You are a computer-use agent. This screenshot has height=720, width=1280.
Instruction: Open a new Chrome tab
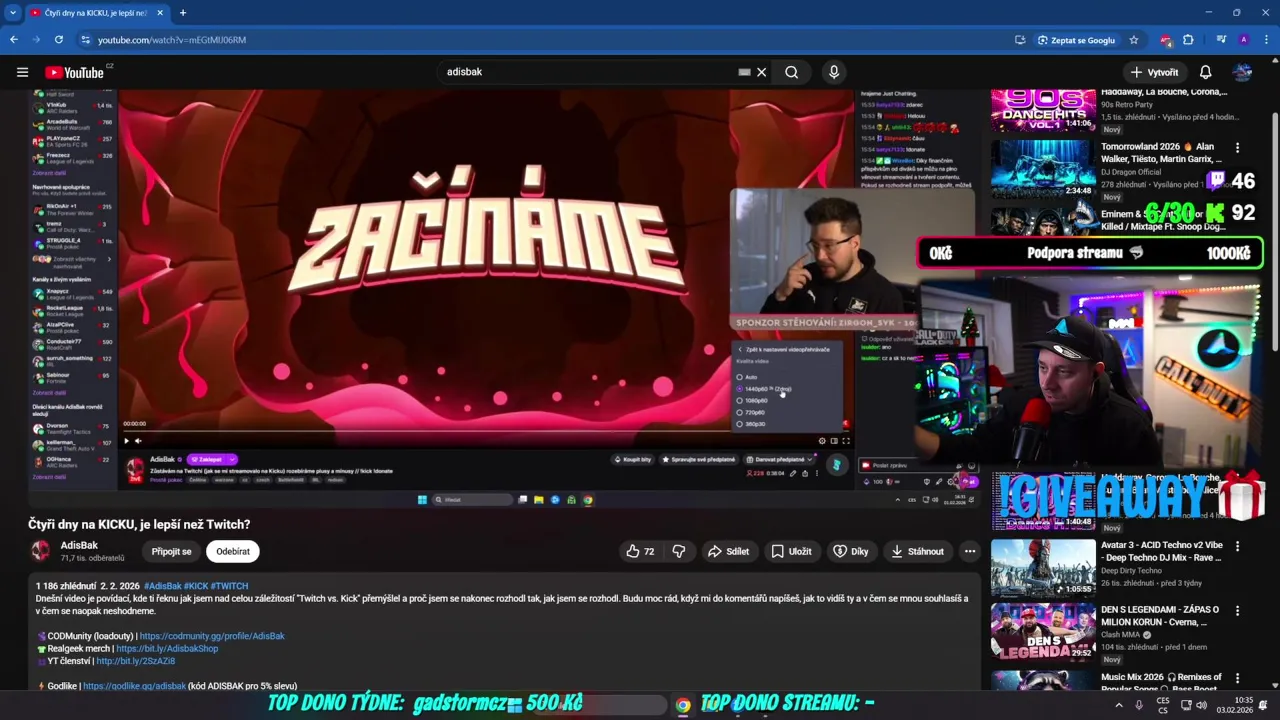pyautogui.click(x=183, y=13)
